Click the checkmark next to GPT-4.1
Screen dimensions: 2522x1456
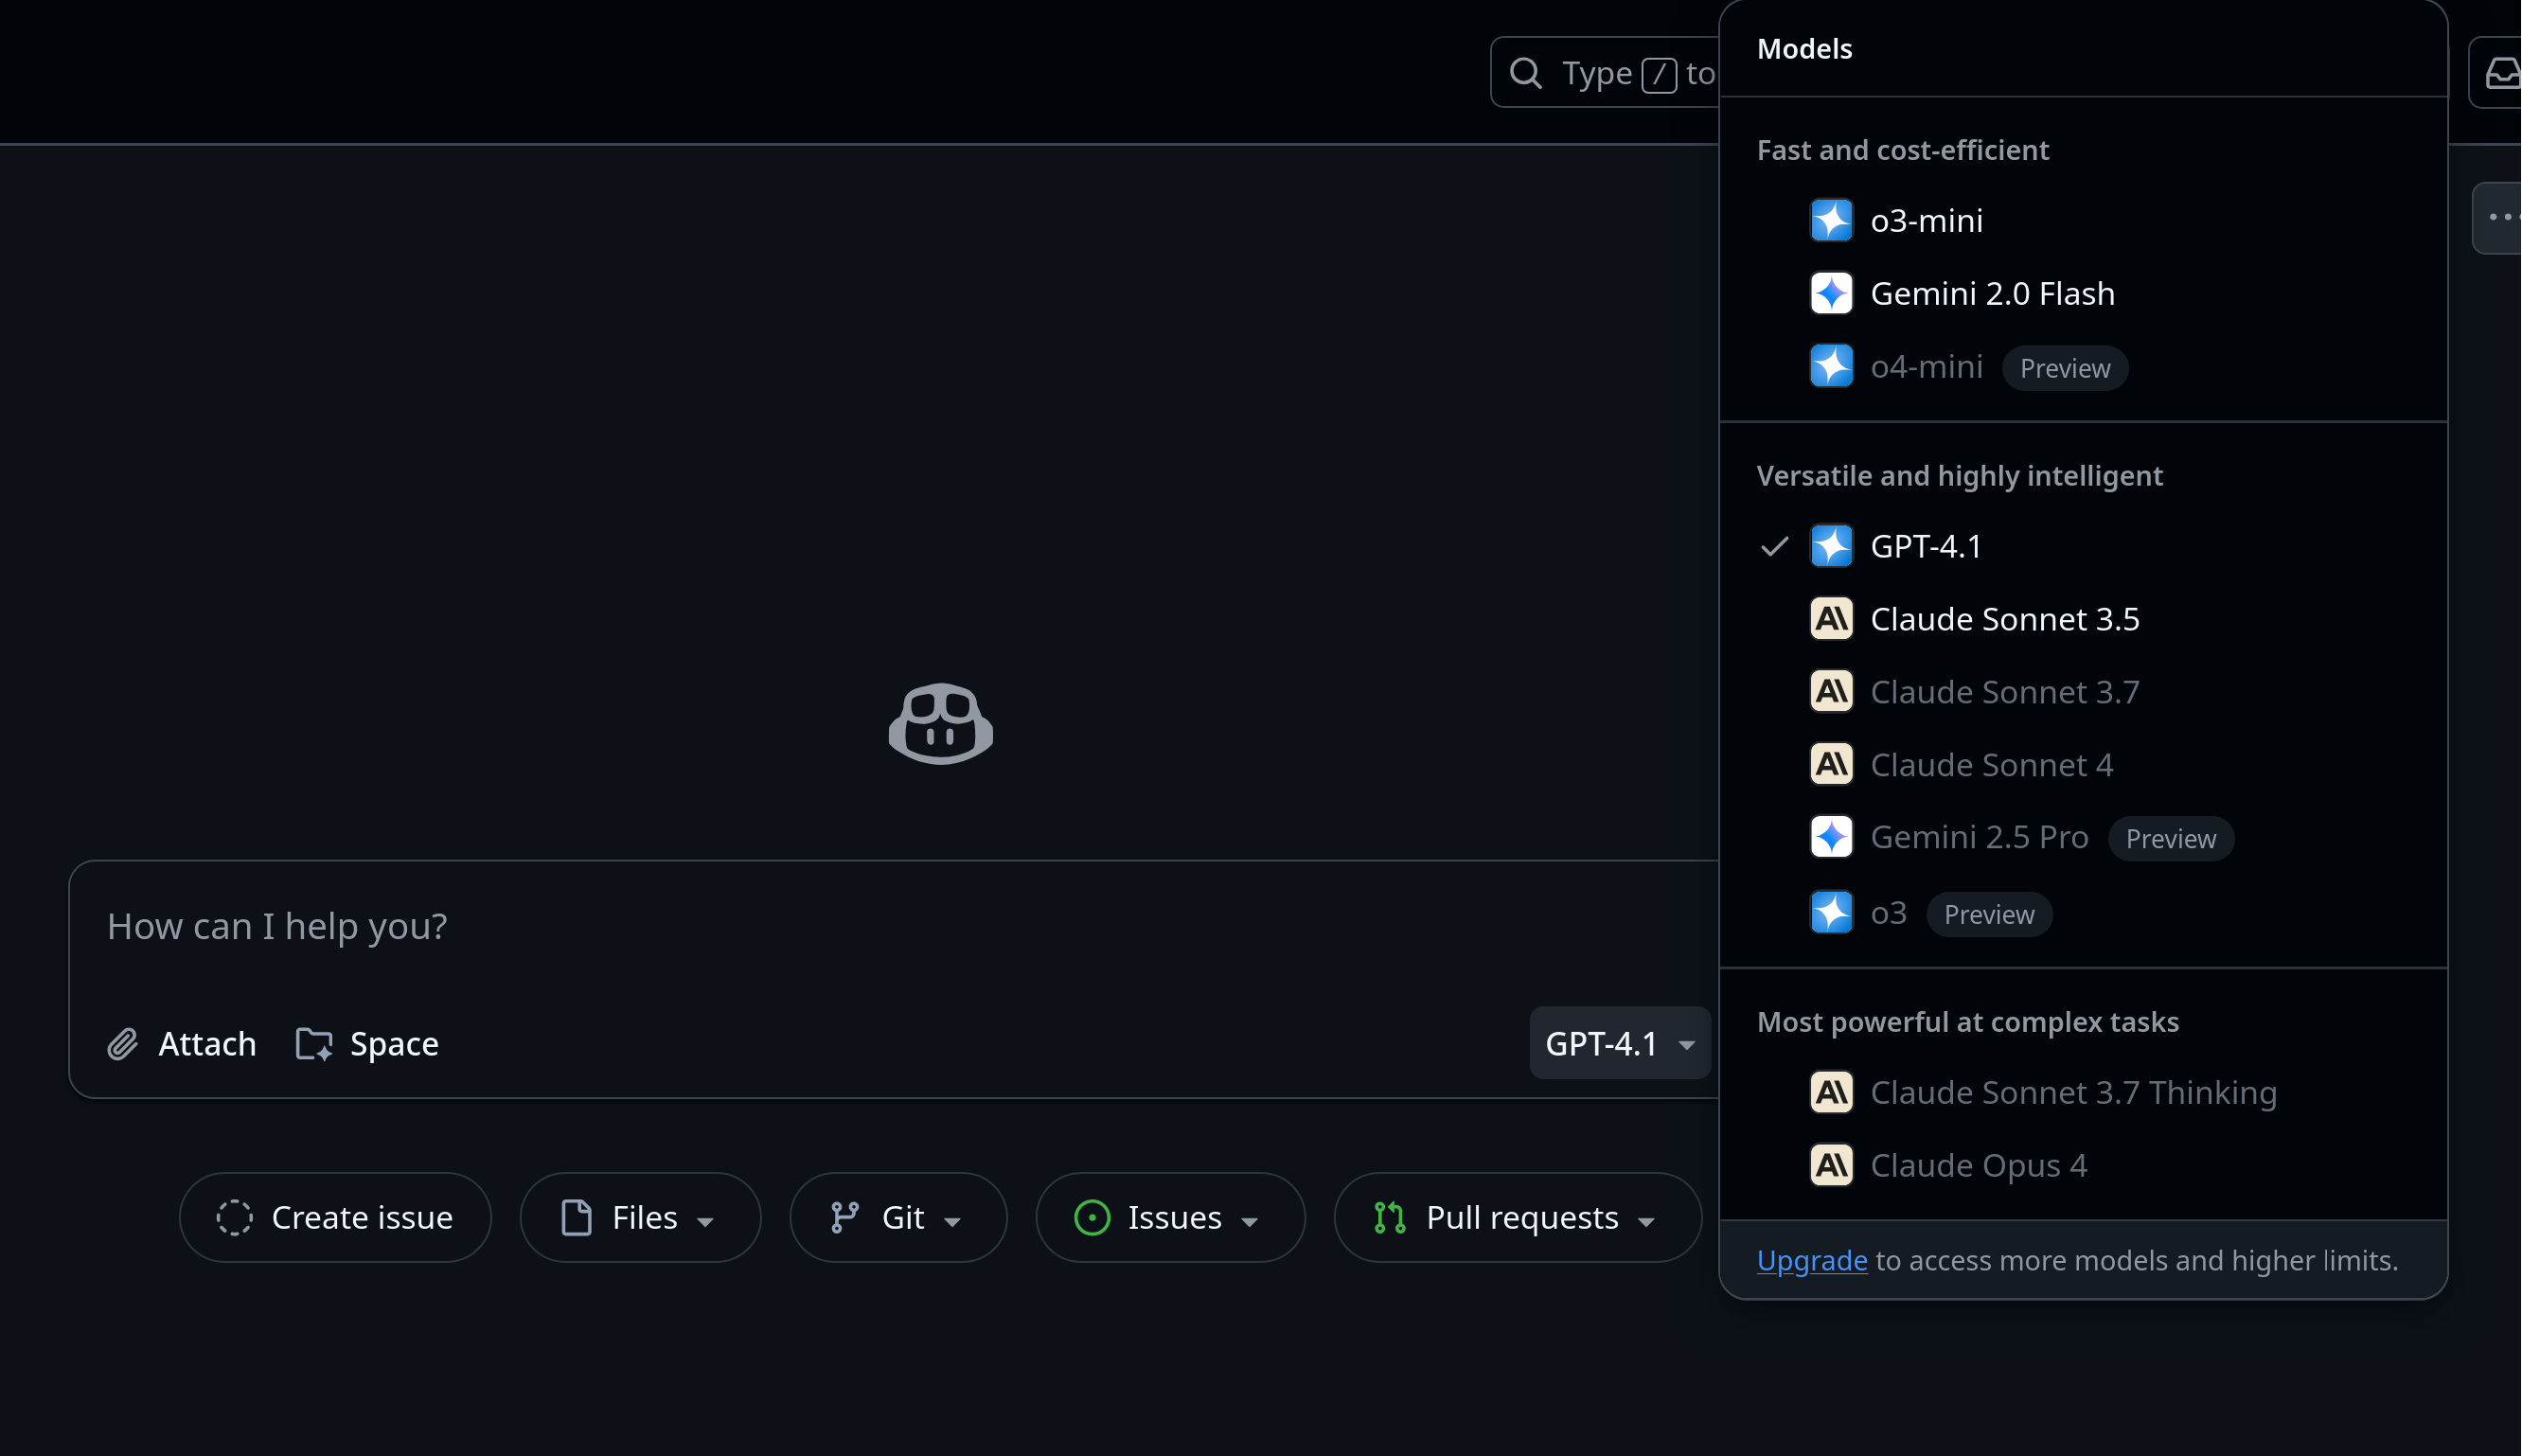pos(1775,547)
